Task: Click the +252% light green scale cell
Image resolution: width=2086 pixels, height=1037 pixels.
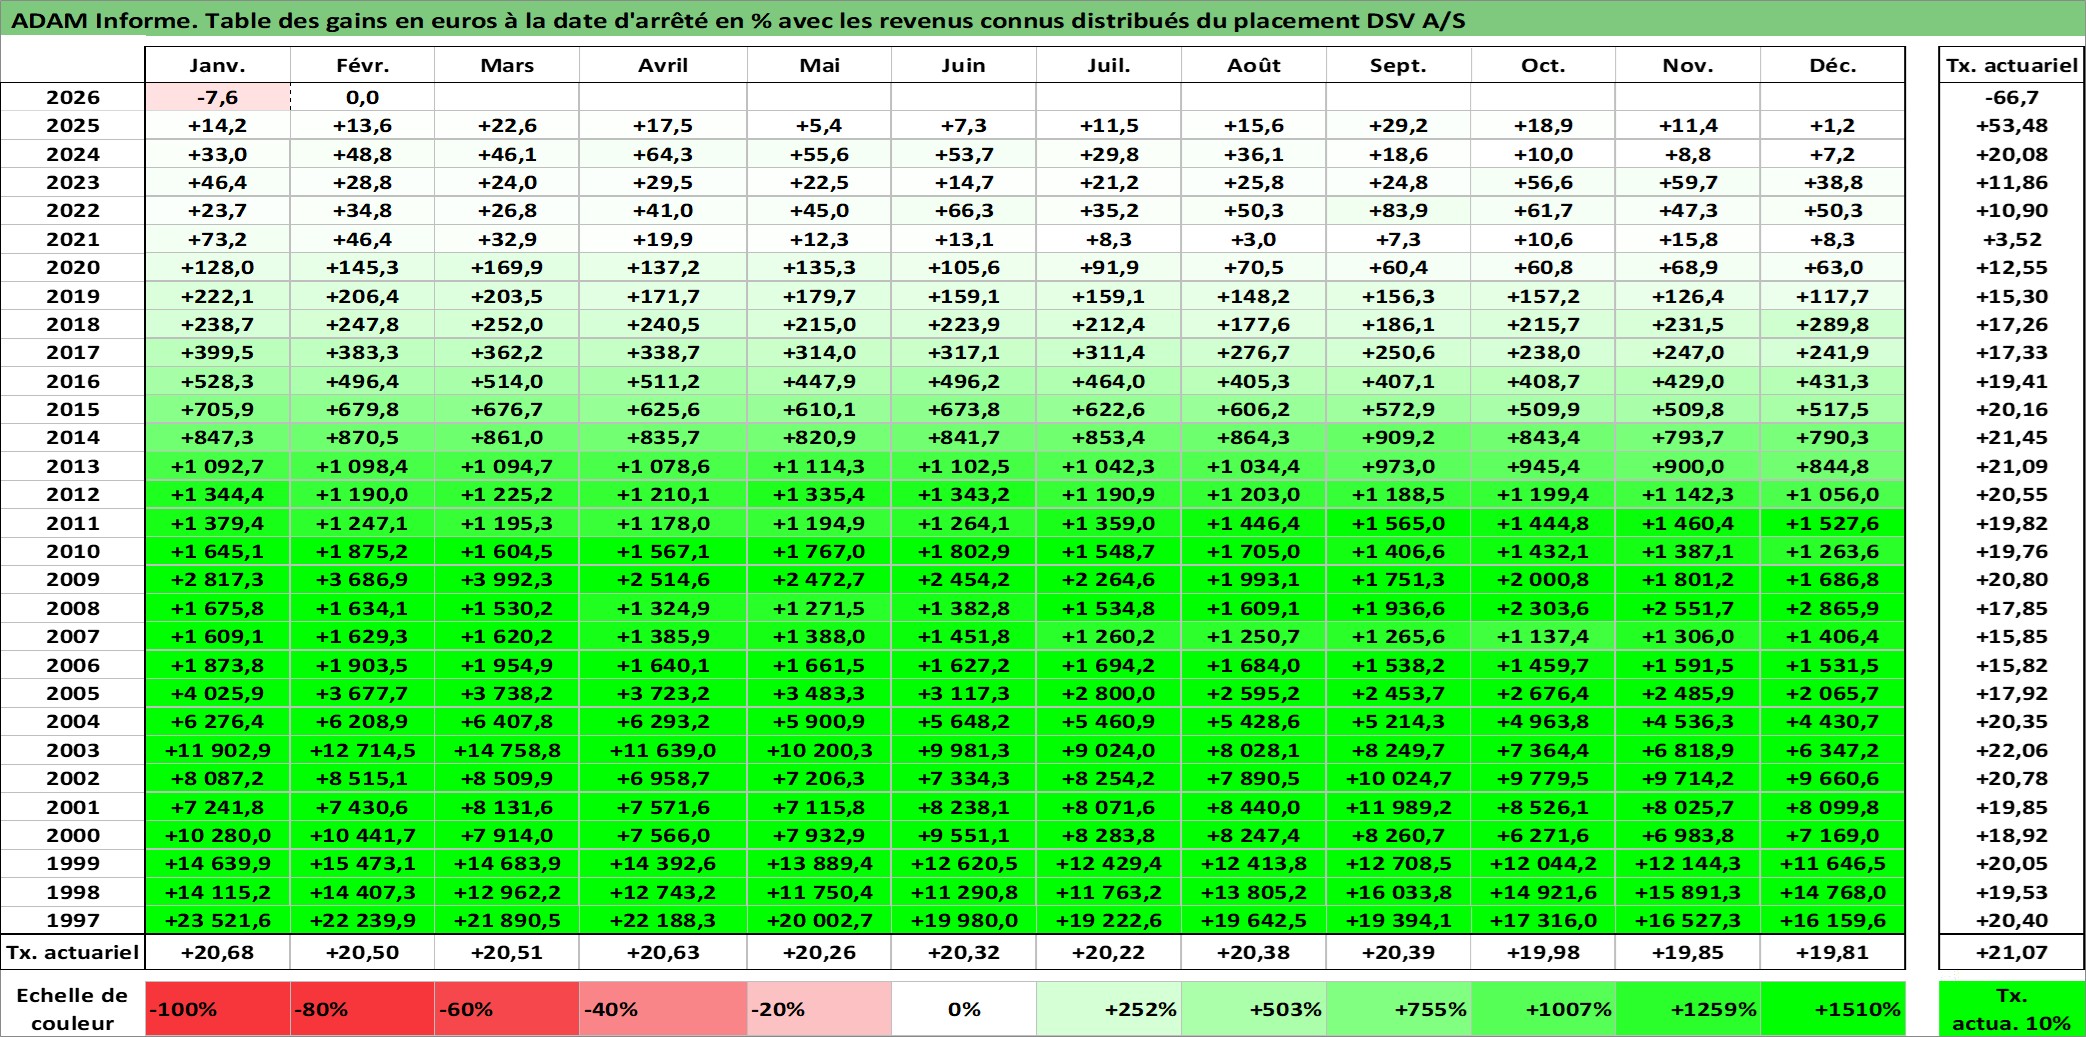Action: (1109, 1009)
